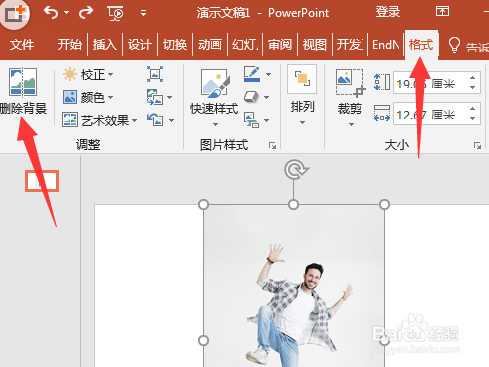Switch to the View (视图) tab
489x367 pixels.
(x=315, y=44)
